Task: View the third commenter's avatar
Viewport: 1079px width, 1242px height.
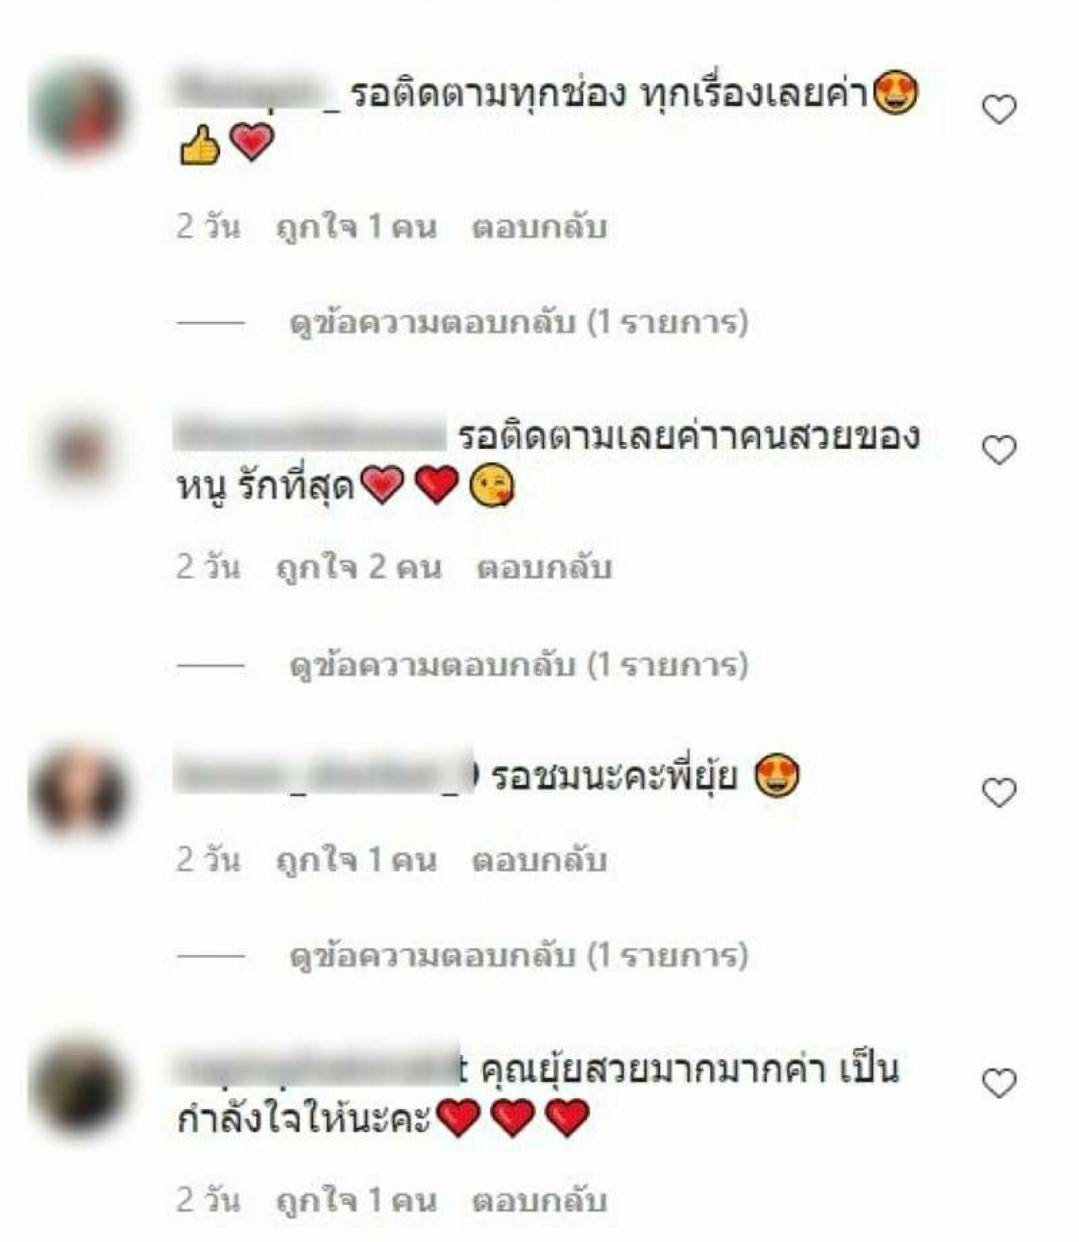Action: click(78, 793)
